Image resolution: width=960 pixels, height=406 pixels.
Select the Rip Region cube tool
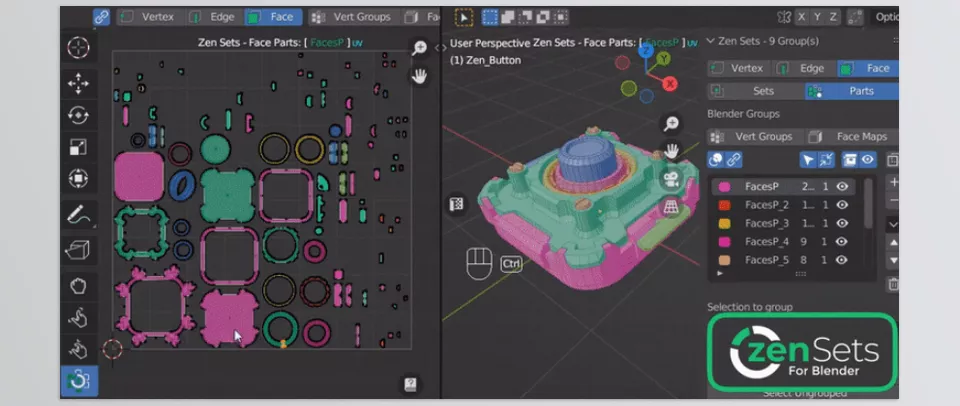pos(78,249)
